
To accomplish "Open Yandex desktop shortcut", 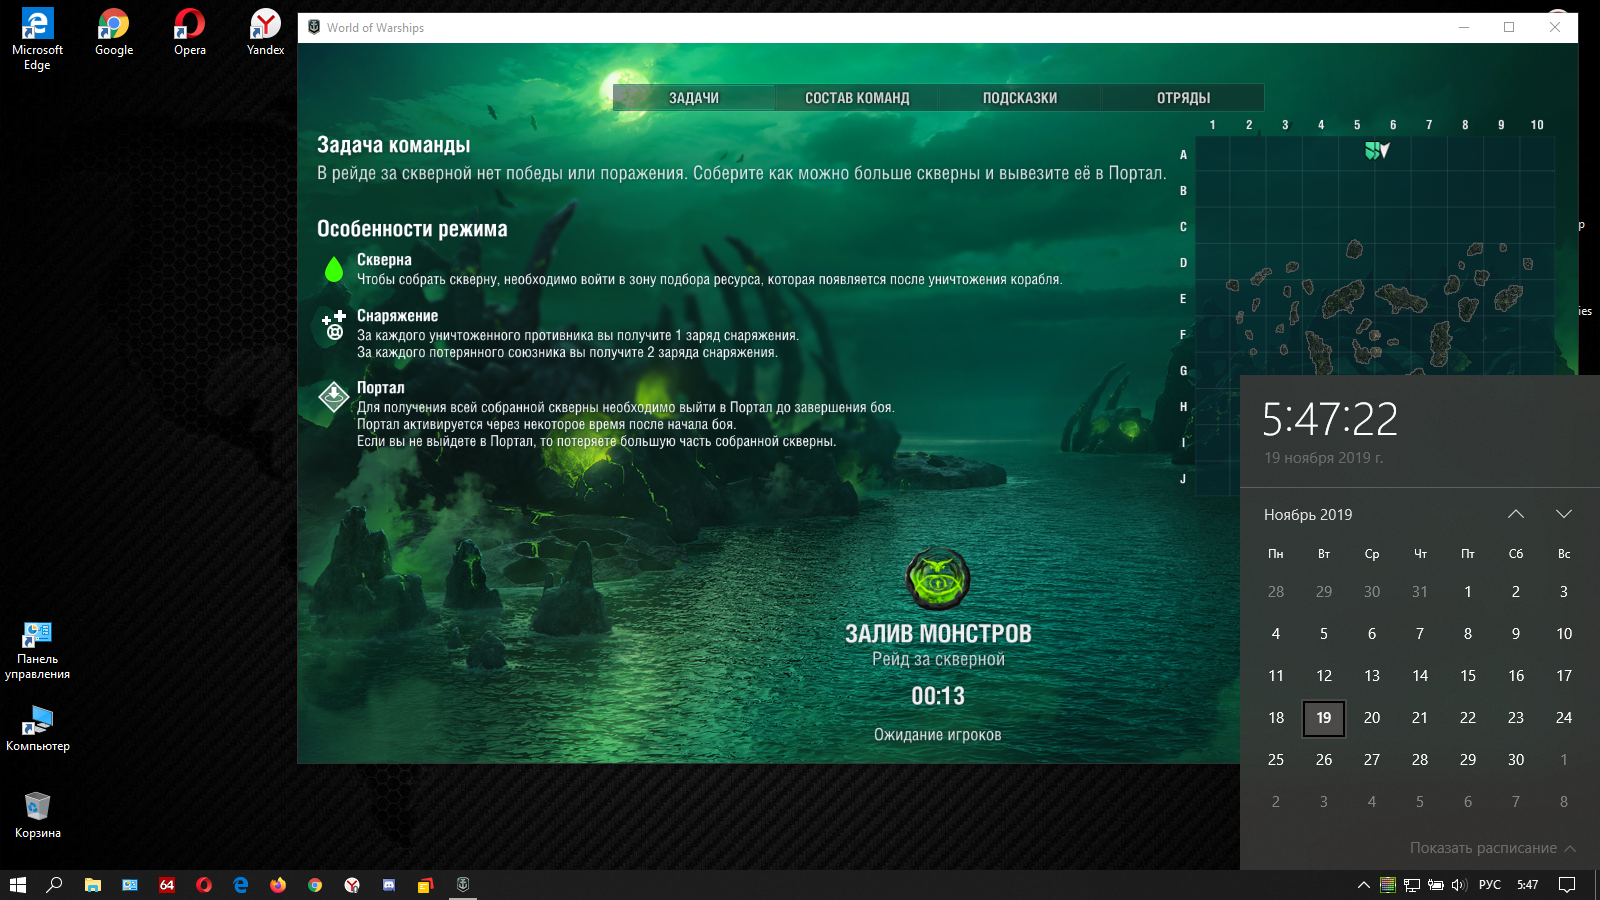I will [x=266, y=32].
